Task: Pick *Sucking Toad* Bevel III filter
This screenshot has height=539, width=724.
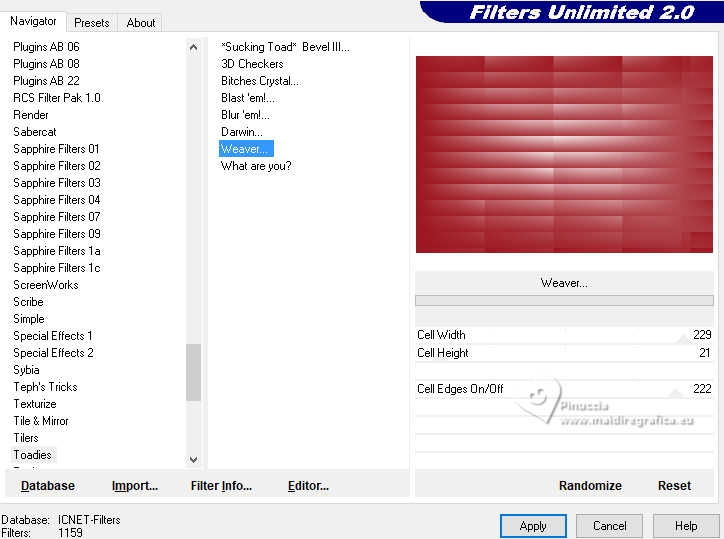Action: click(x=285, y=47)
